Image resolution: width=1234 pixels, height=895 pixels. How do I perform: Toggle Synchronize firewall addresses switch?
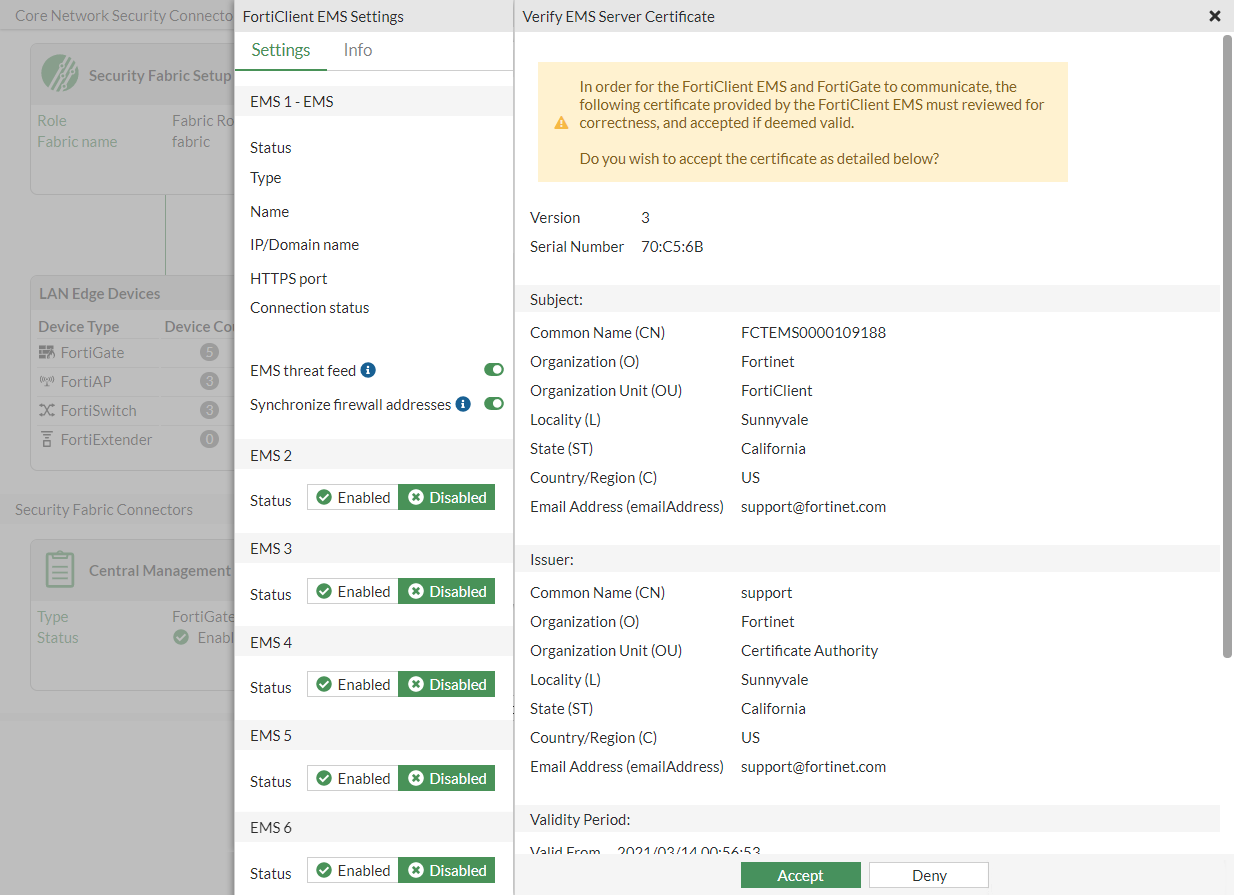(x=493, y=404)
